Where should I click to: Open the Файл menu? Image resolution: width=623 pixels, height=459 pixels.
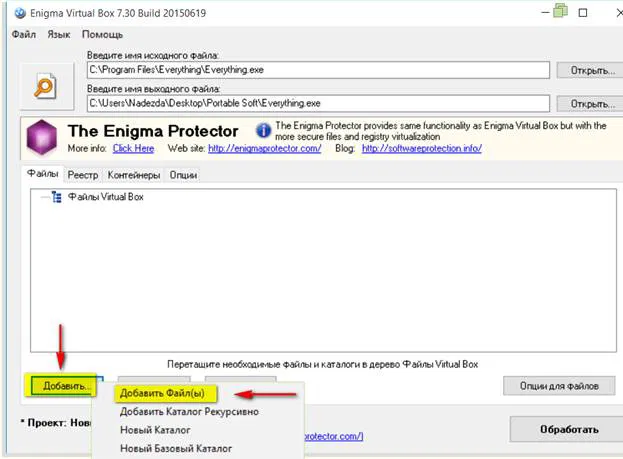click(24, 35)
